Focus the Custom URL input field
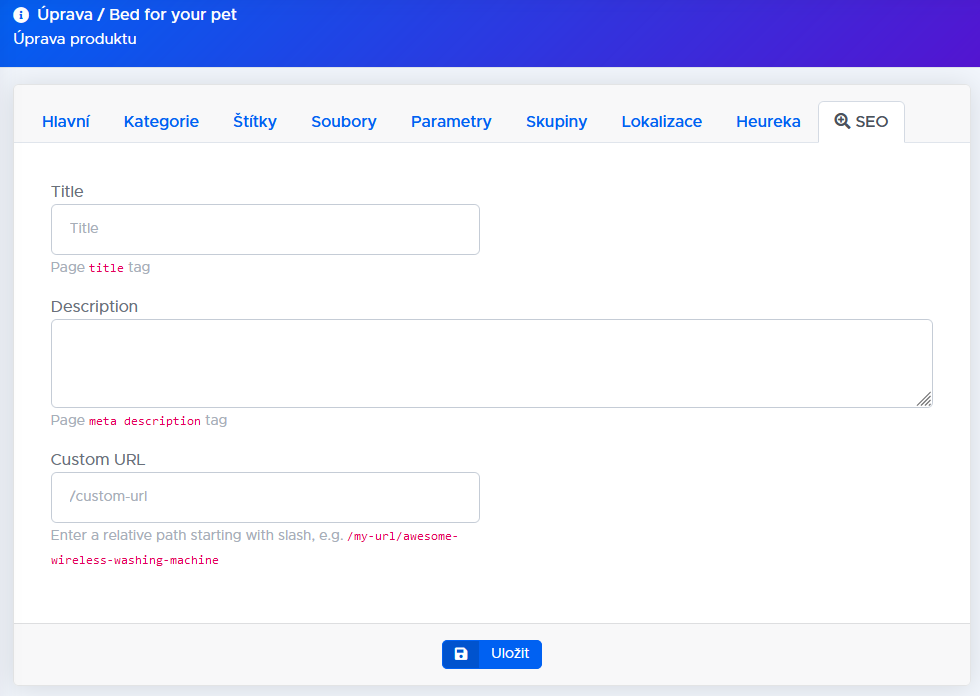The image size is (980, 696). 265,497
